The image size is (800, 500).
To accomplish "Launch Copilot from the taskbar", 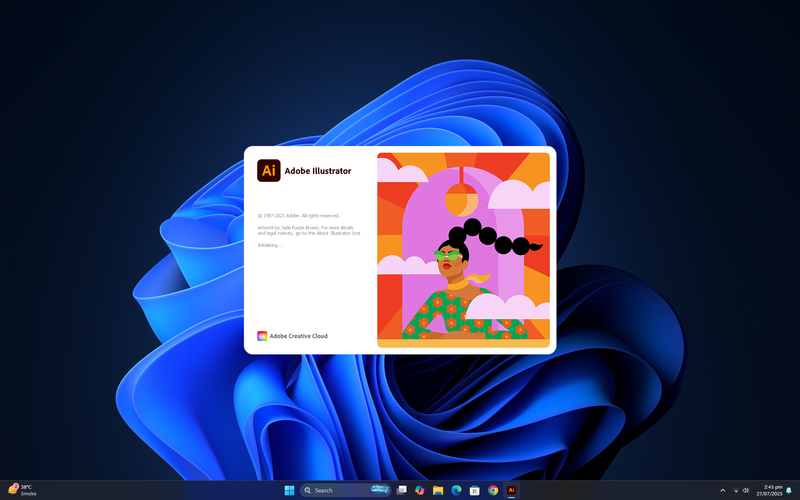I will (x=419, y=490).
